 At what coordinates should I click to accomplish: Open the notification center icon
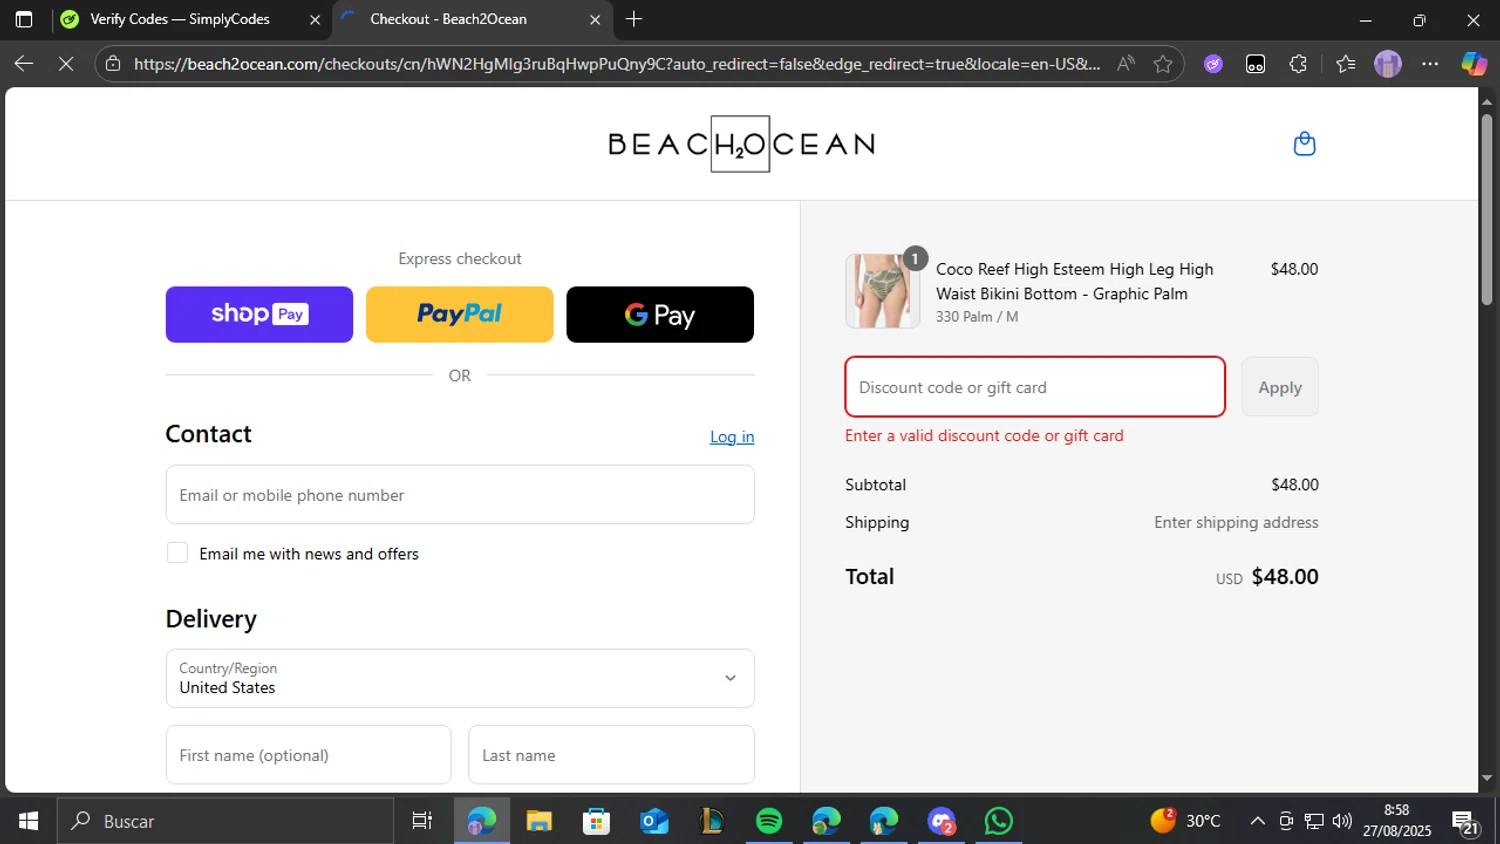pos(1465,822)
